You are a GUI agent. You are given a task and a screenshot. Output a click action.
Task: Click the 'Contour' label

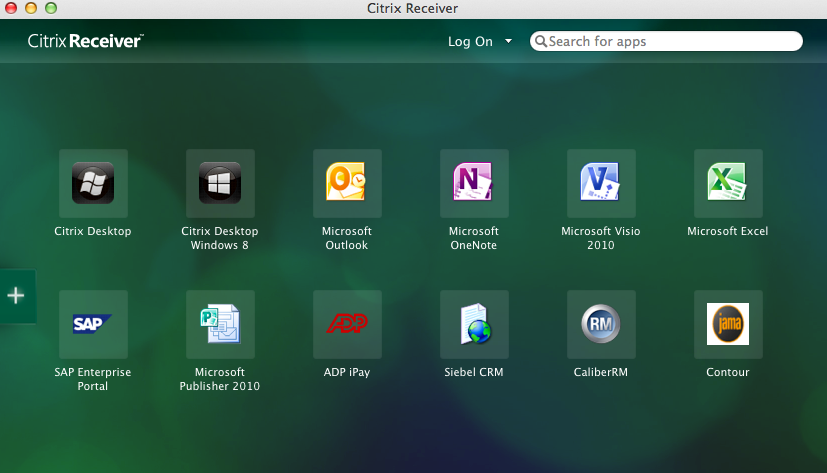(x=727, y=372)
